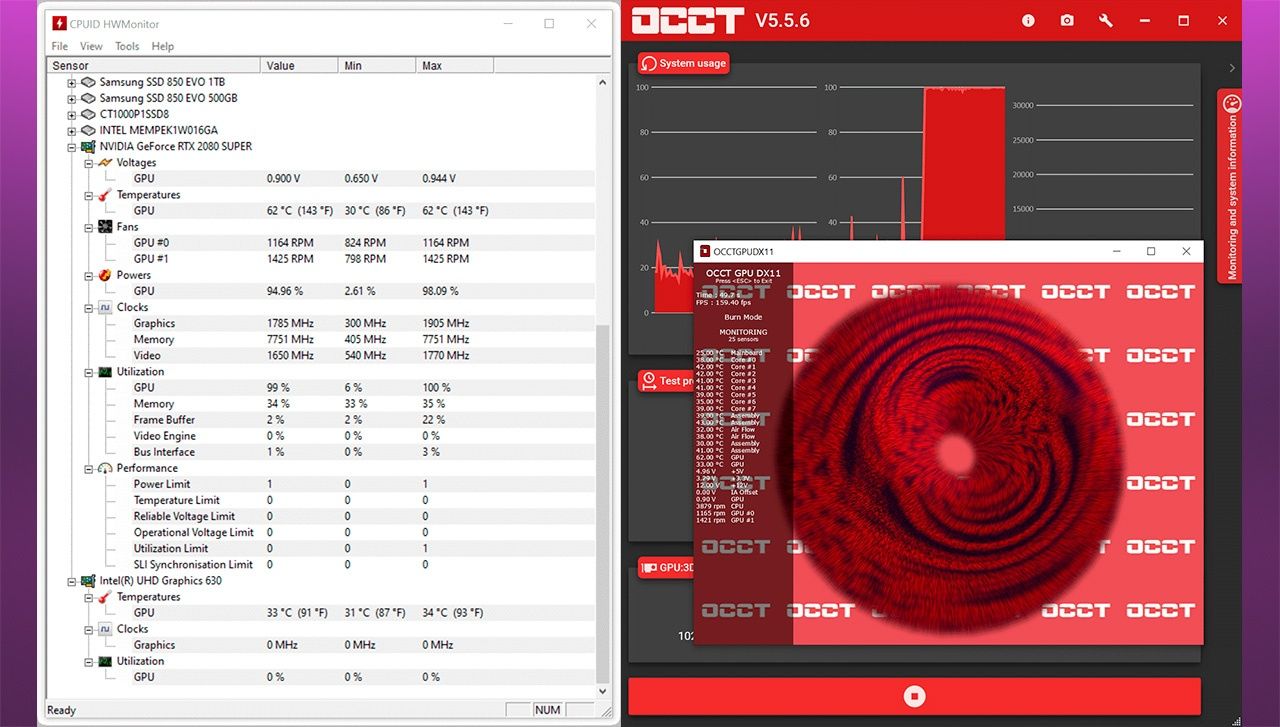Click the NVIDIA GeForce RTX 2080 SUPER icon

click(x=88, y=147)
